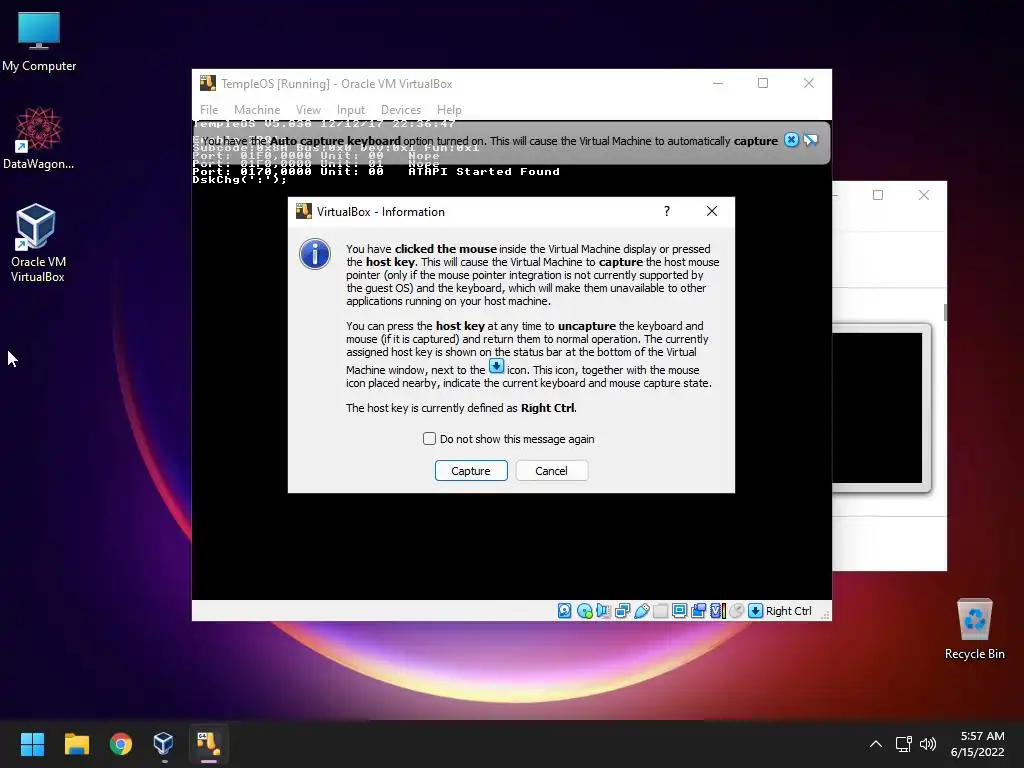Screen dimensions: 1024x768
Task: Click the suppress notification icon beside dismiss
Action: coord(810,140)
